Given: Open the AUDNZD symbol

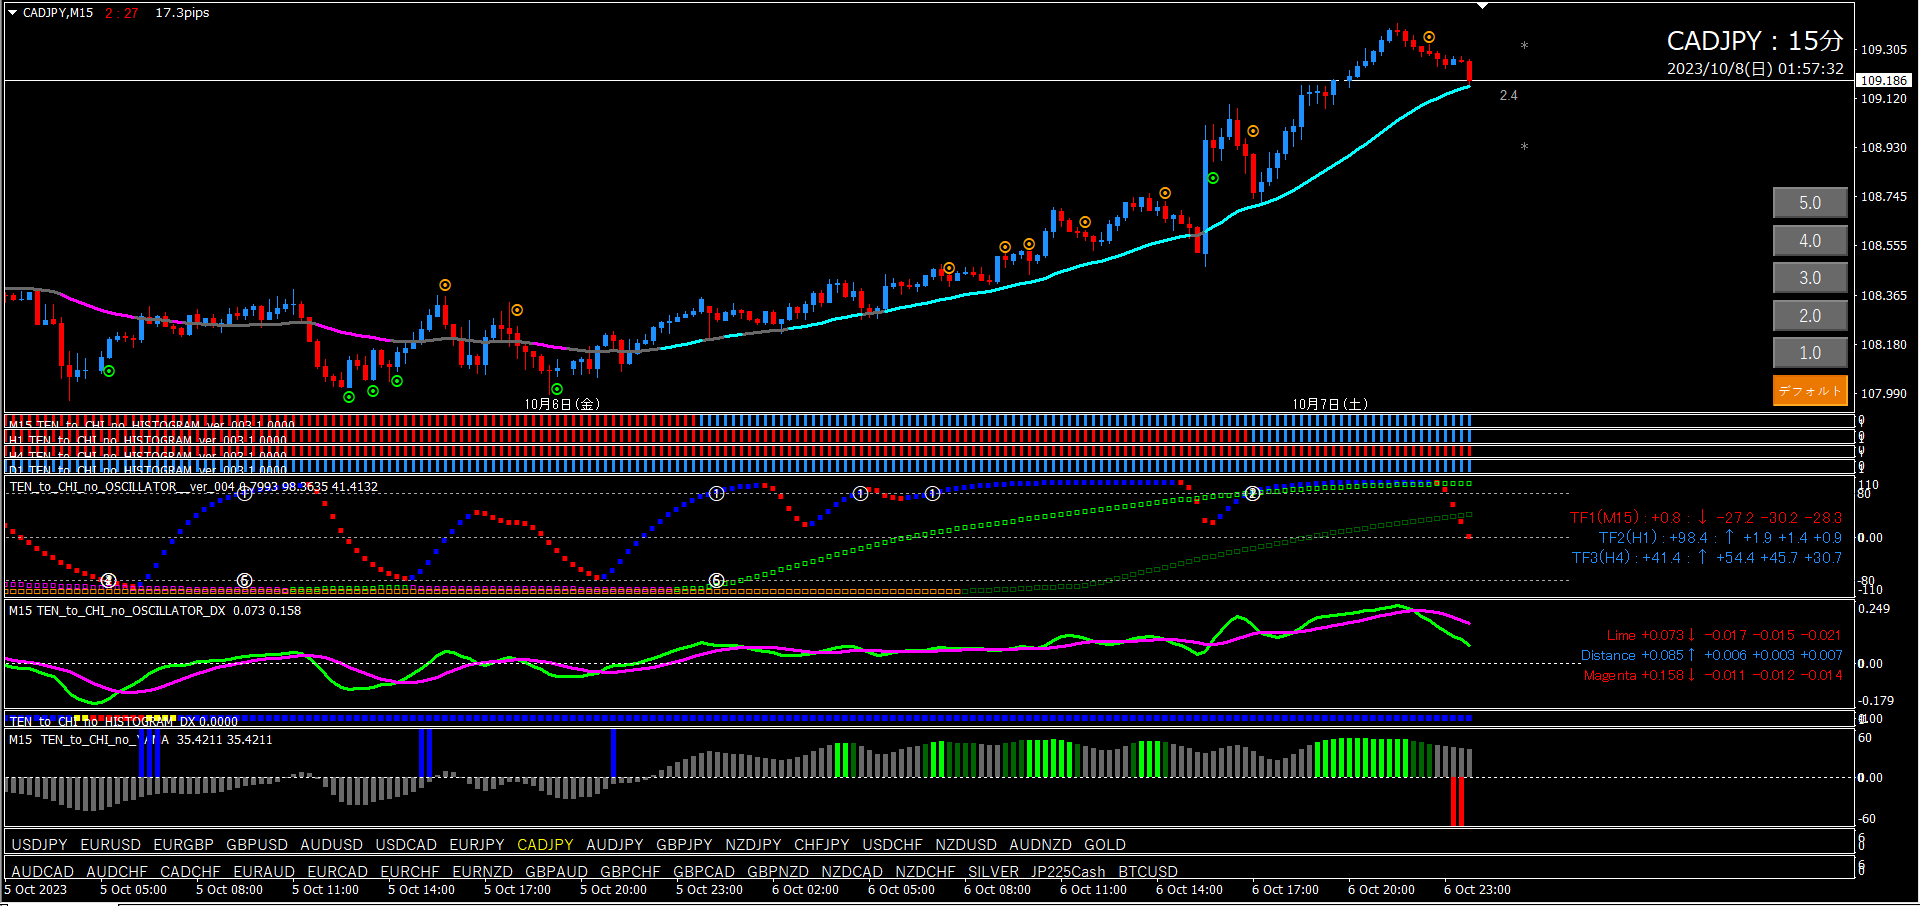Looking at the screenshot, I should (x=1040, y=845).
